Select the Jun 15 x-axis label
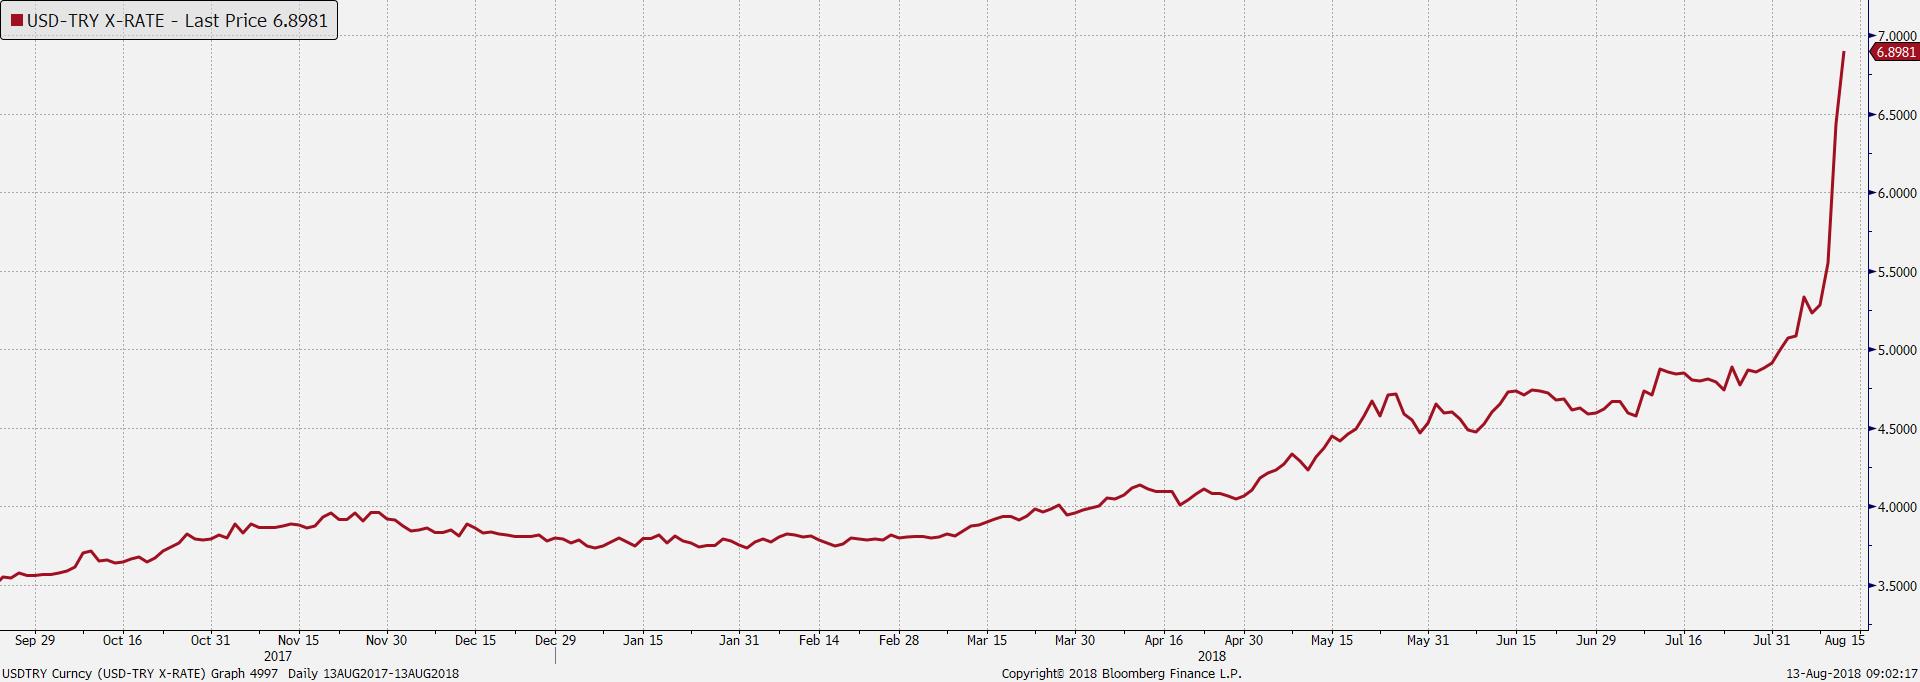 point(1516,640)
